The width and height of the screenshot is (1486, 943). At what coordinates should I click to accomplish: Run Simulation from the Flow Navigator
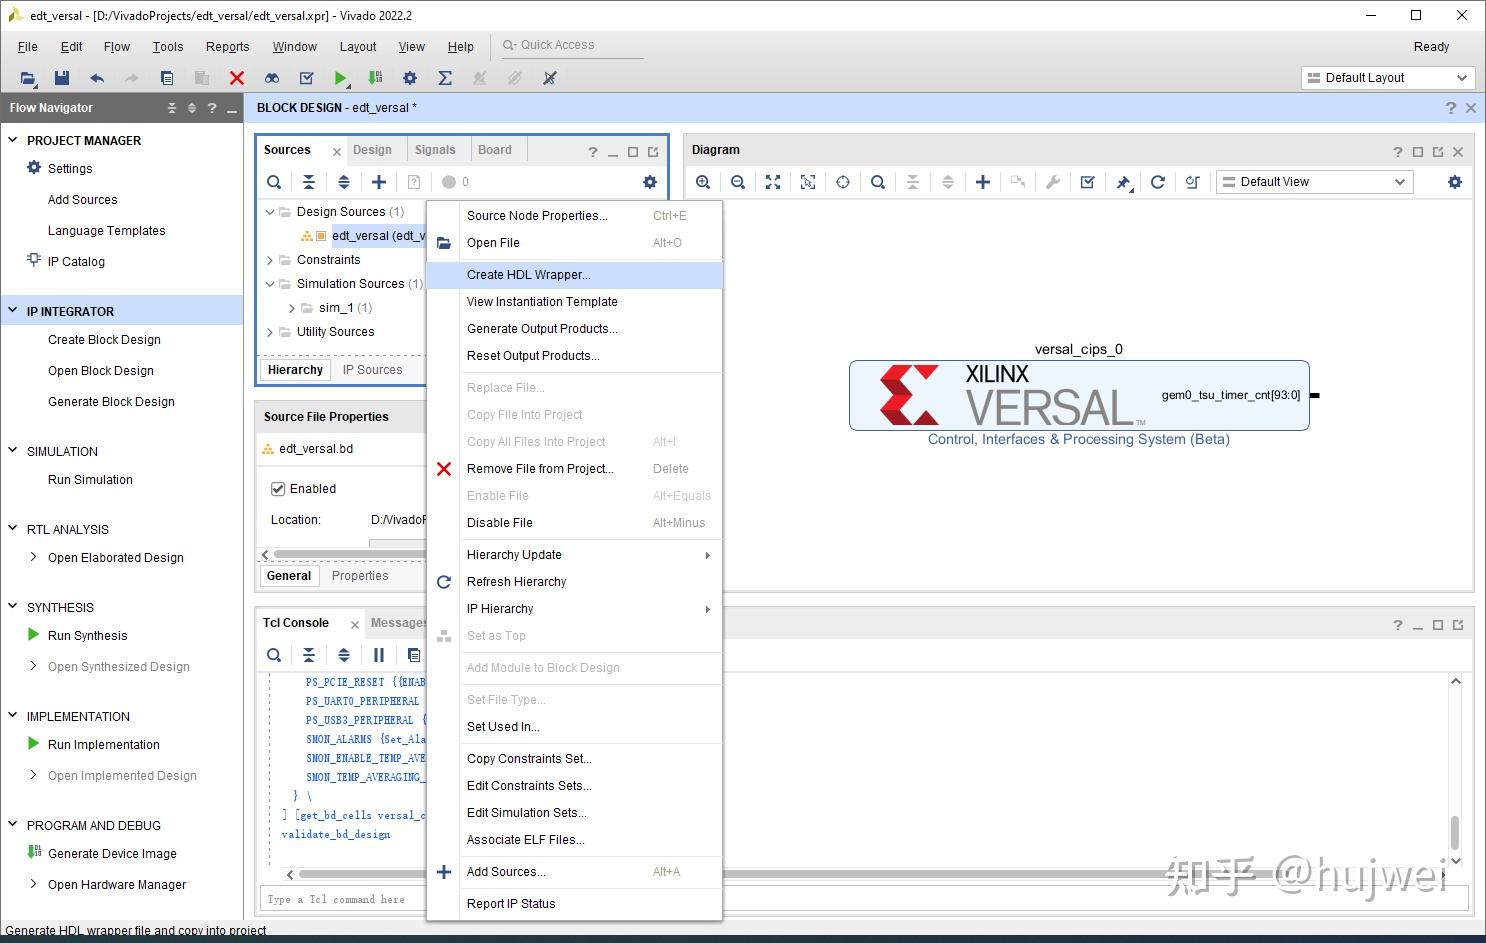click(89, 480)
